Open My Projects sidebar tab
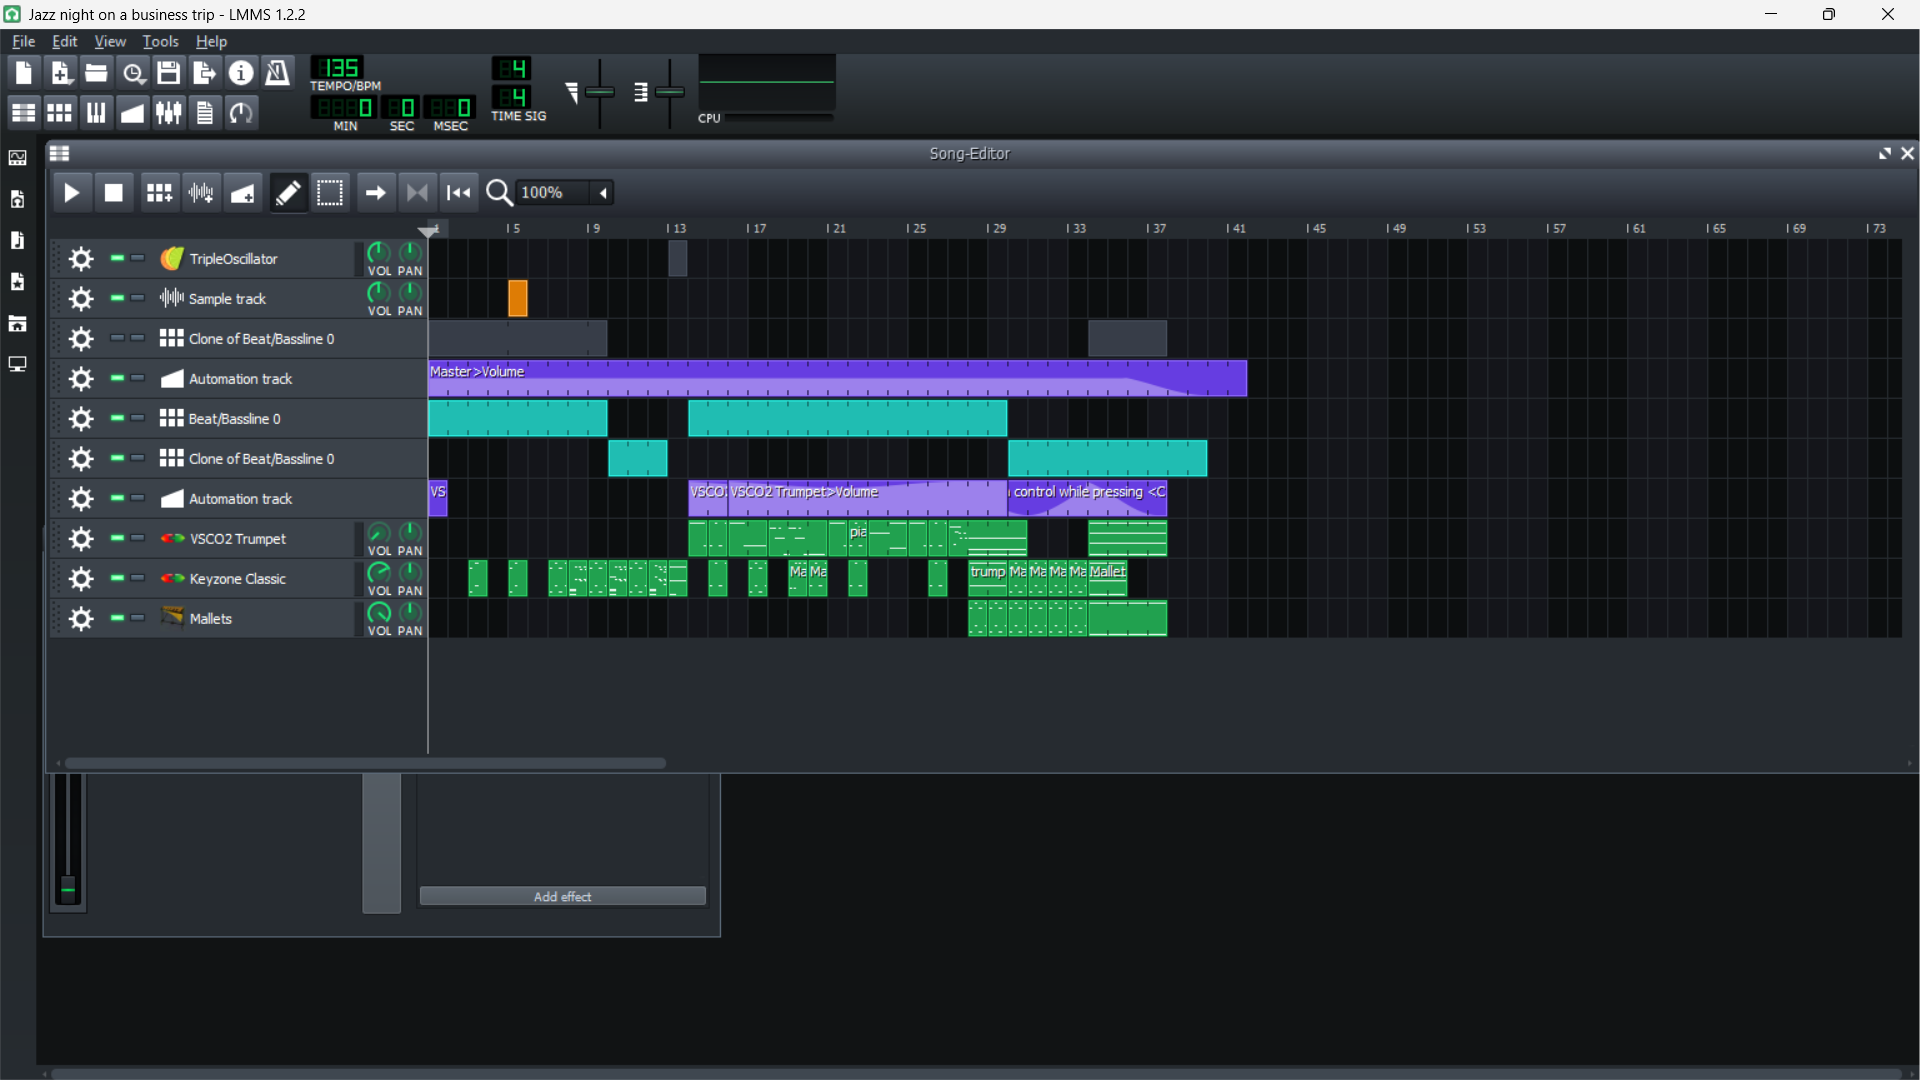This screenshot has width=1920, height=1080. 18,200
